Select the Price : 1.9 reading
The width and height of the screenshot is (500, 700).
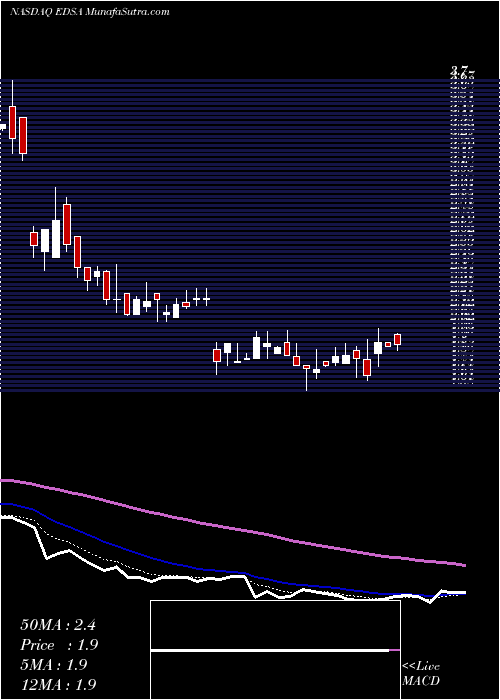point(59,645)
